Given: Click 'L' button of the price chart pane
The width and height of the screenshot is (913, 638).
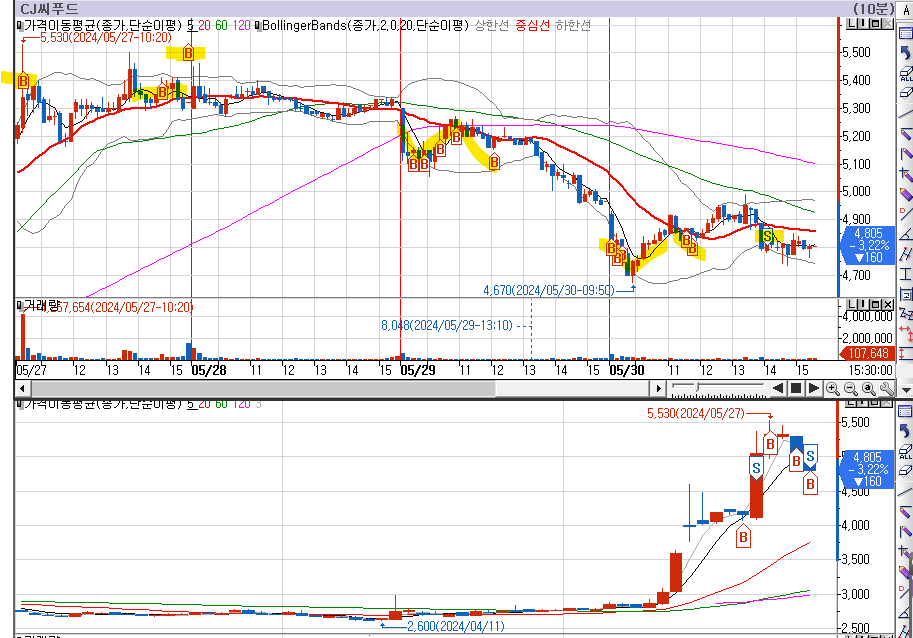Looking at the screenshot, I should [x=851, y=23].
